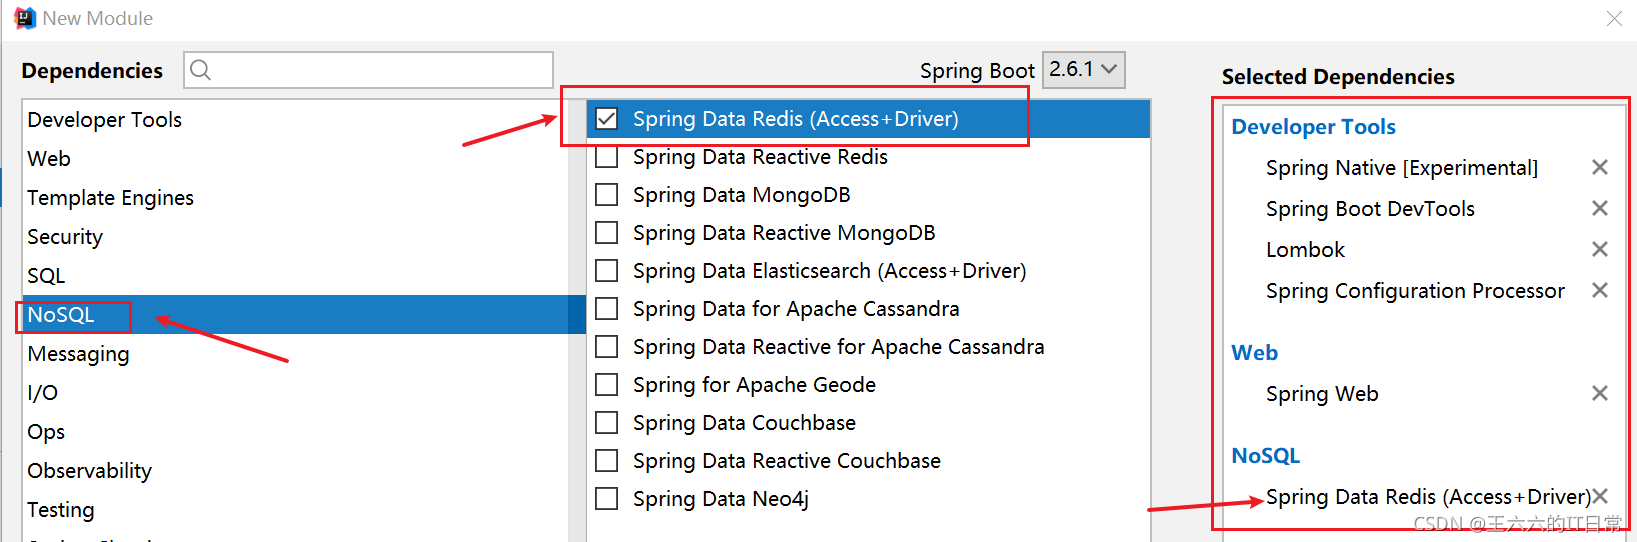Click Developer Tools heading in selected panel
Screen dimensions: 1637x542
tap(1313, 127)
